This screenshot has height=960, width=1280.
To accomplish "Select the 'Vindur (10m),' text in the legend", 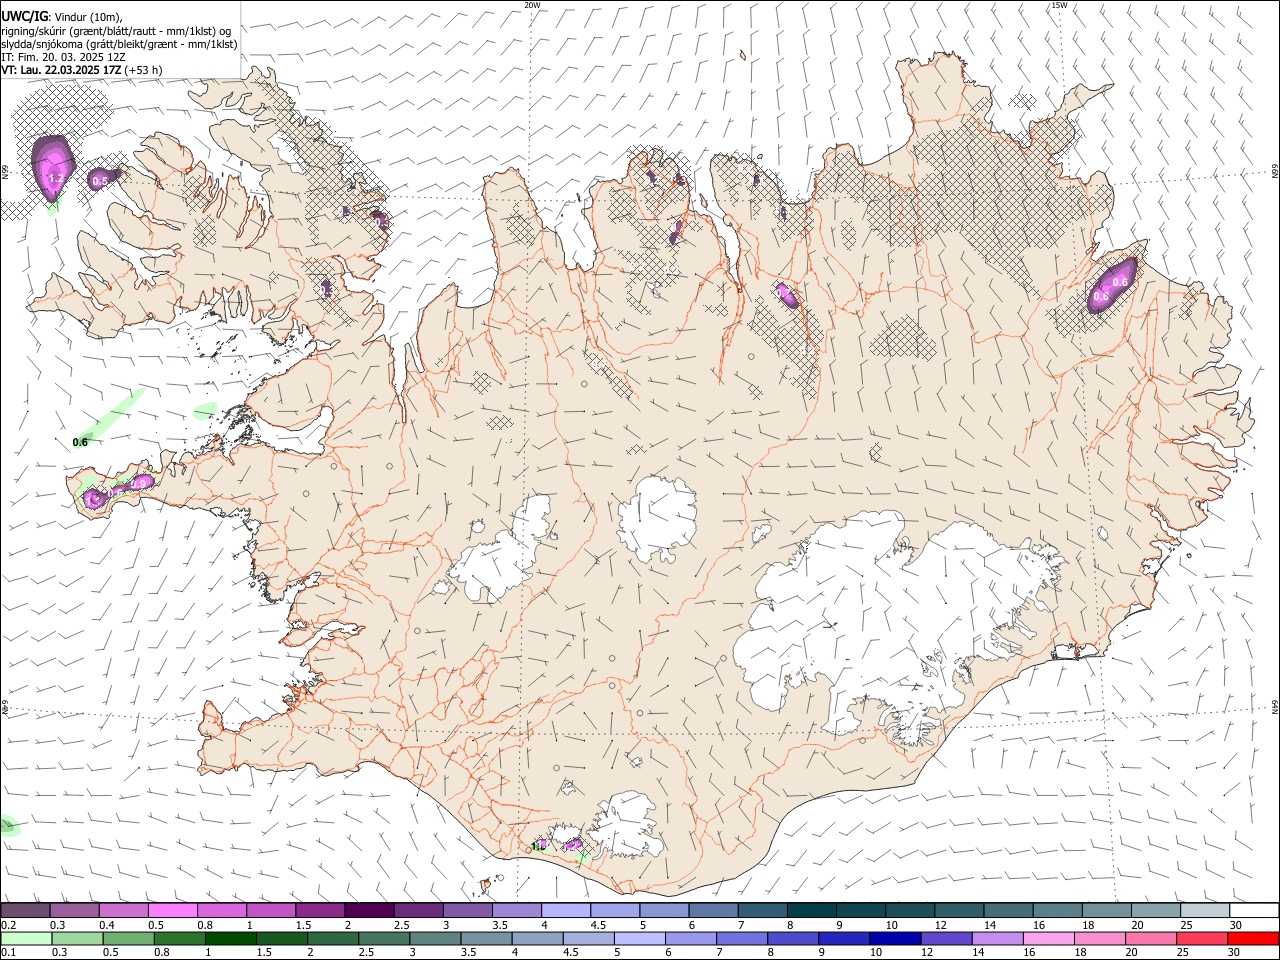I will 90,17.
